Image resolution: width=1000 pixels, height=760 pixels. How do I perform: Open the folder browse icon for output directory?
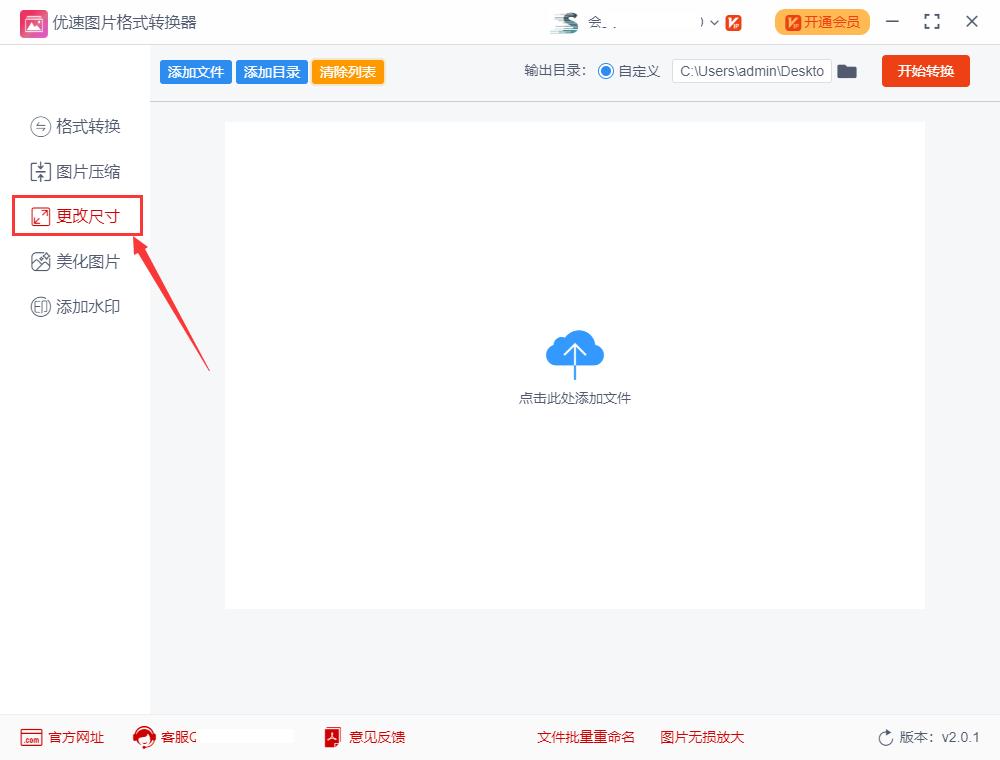847,71
